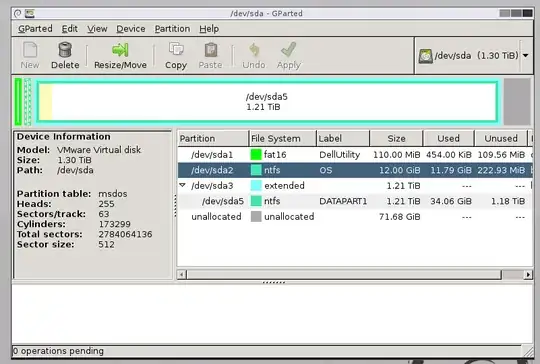The image size is (540, 364).
Task: Click the Apply checkmark icon
Action: pyautogui.click(x=289, y=50)
